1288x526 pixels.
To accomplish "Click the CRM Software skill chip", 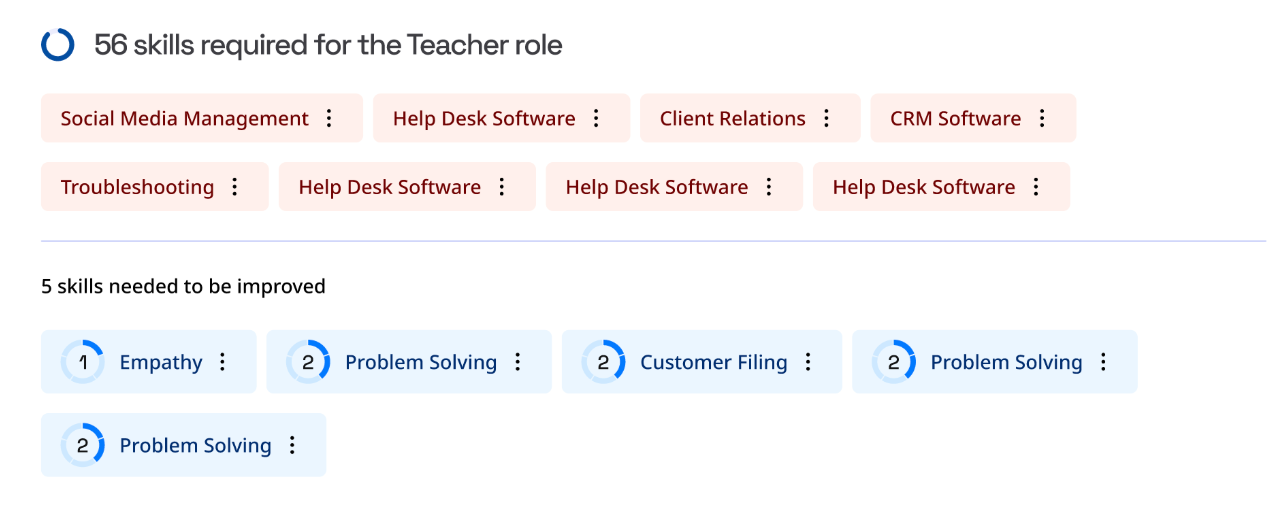I will pyautogui.click(x=955, y=119).
